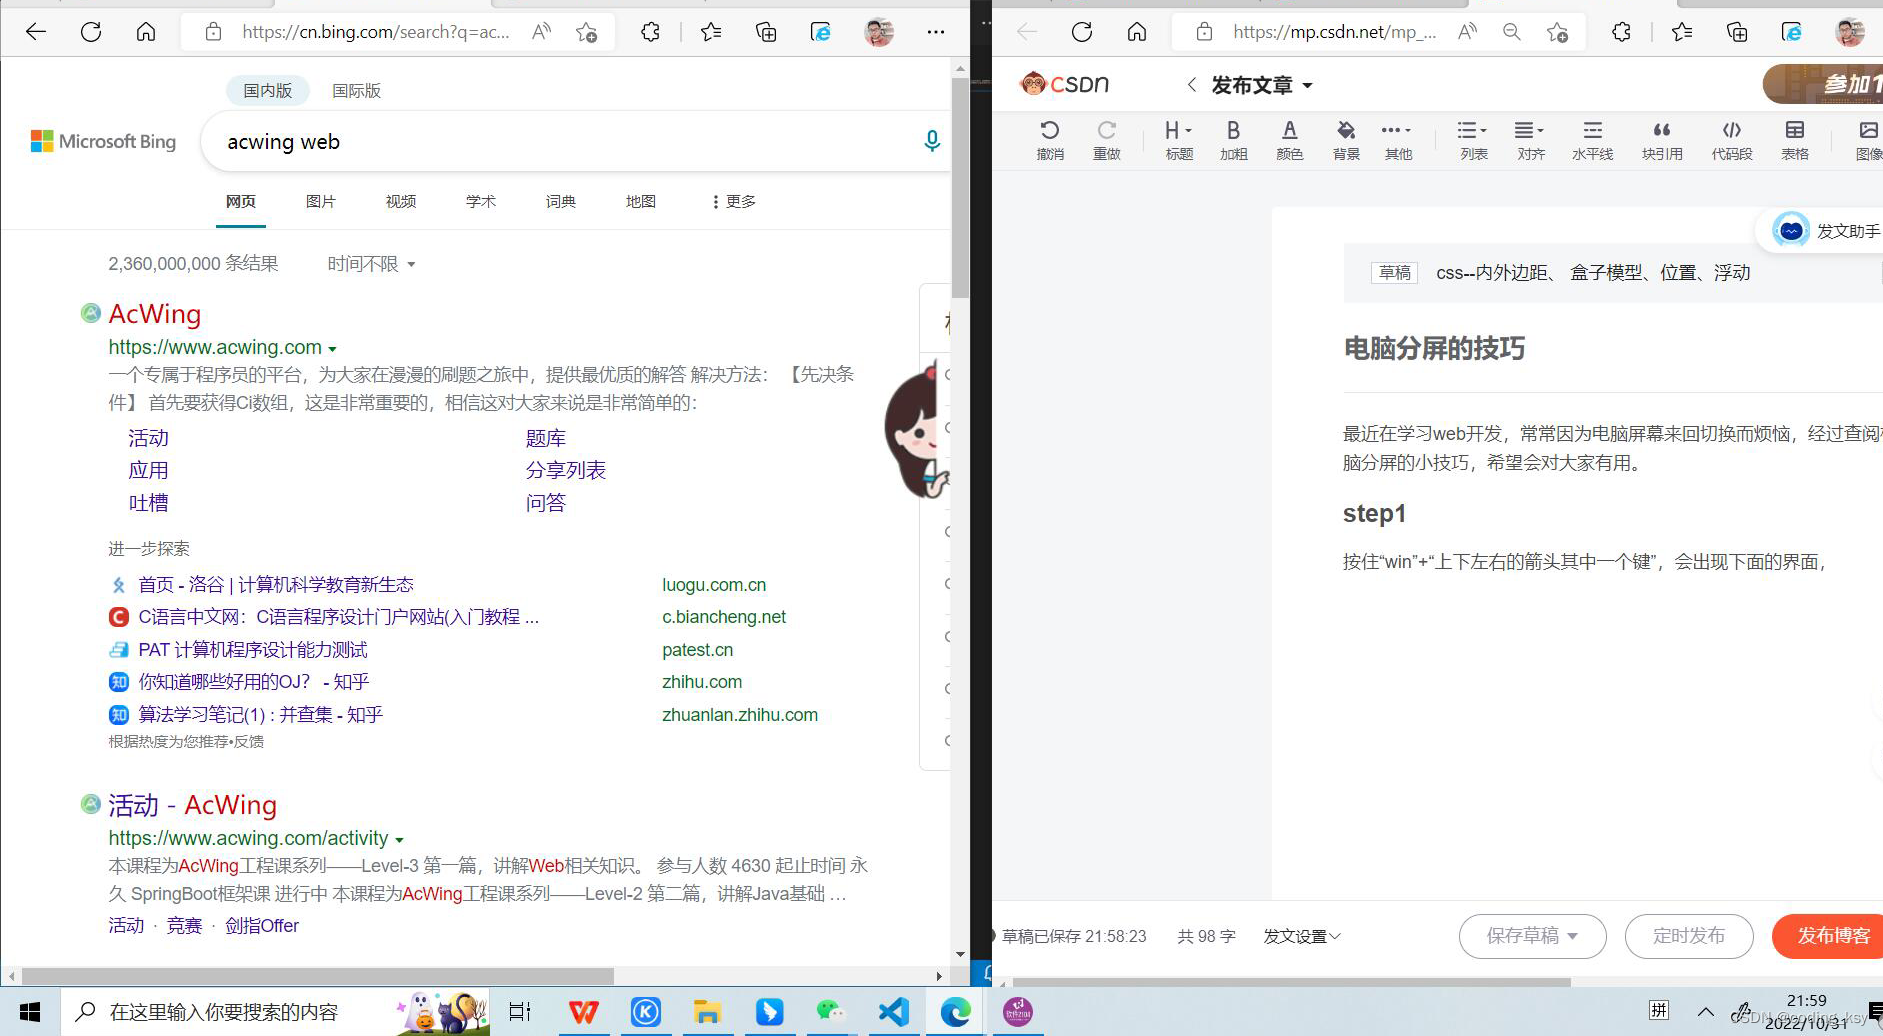The image size is (1883, 1036).
Task: Go back from the CSDN publish page
Action: click(x=1191, y=85)
